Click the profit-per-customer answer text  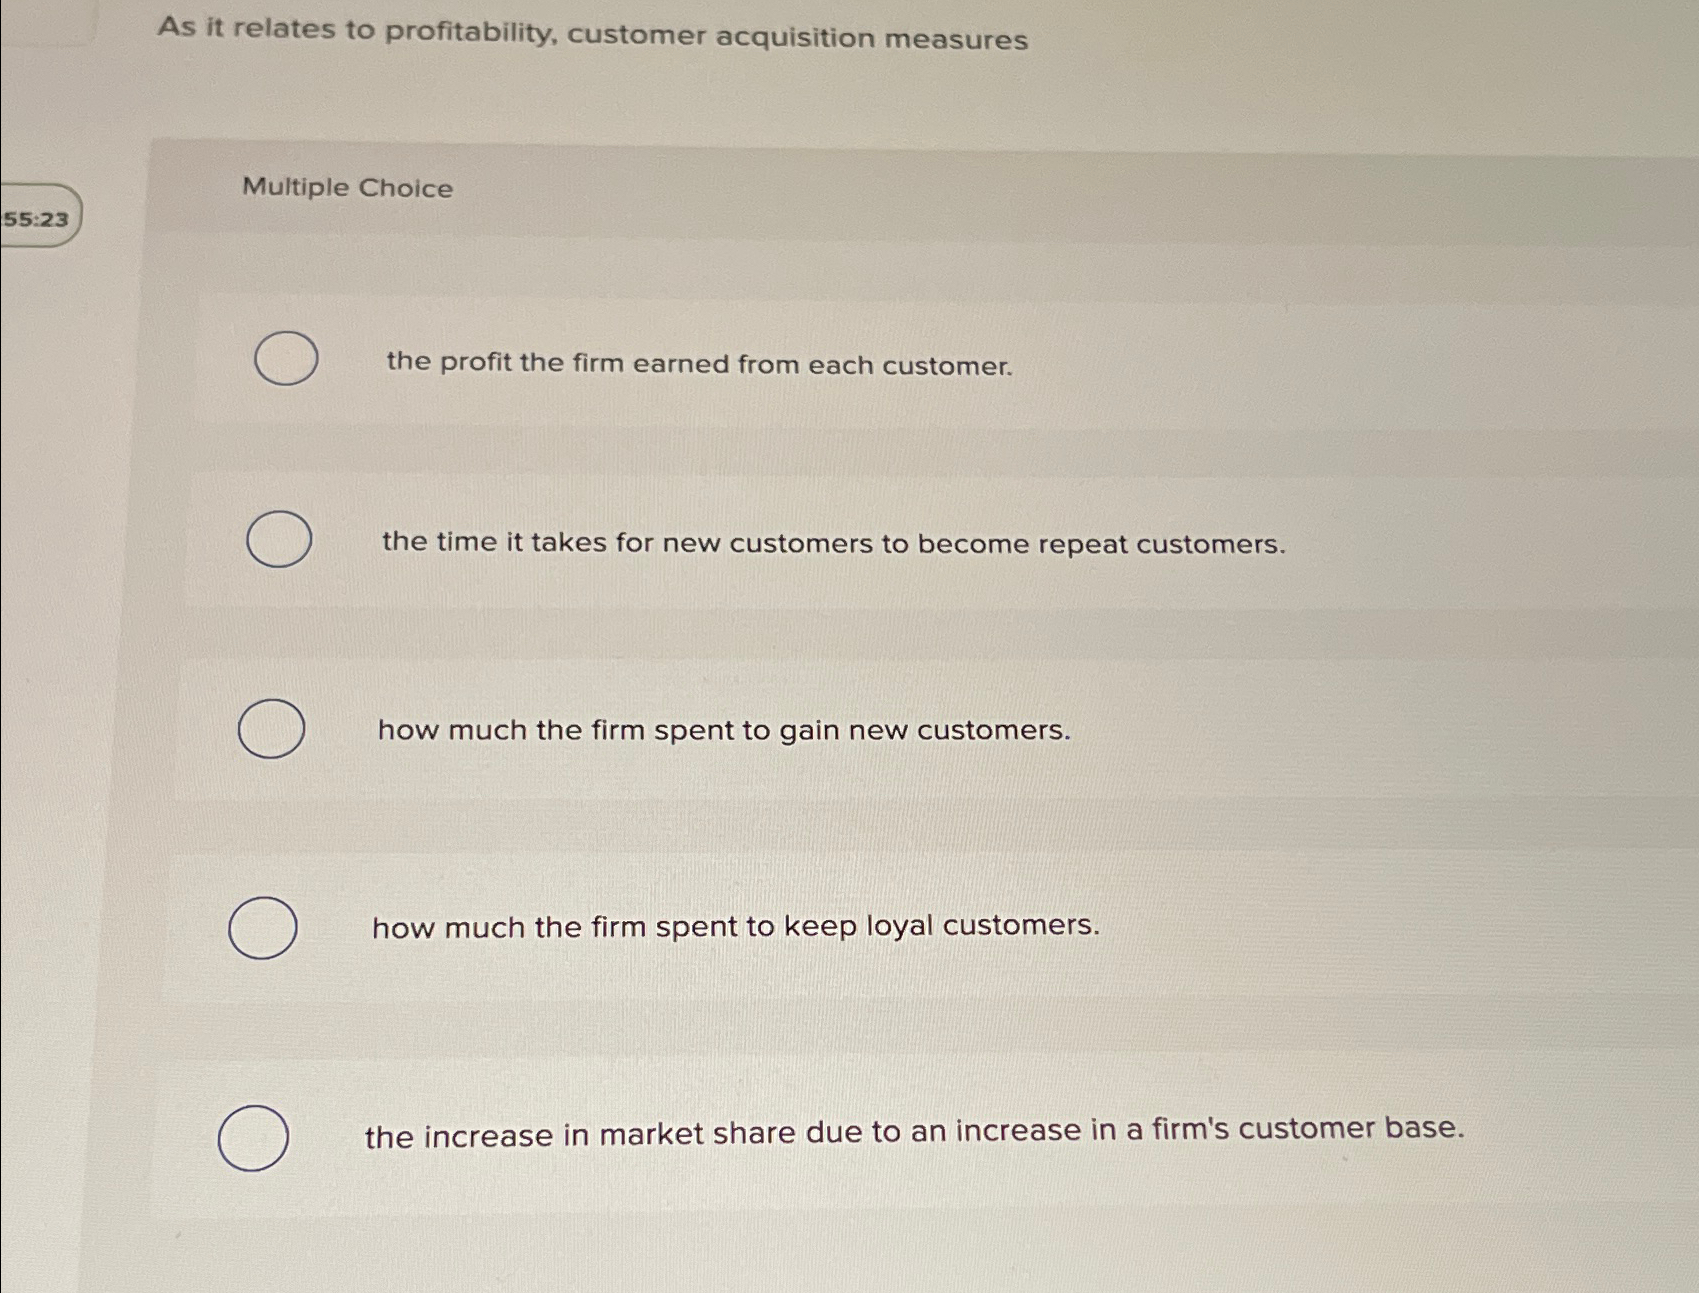[x=700, y=365]
